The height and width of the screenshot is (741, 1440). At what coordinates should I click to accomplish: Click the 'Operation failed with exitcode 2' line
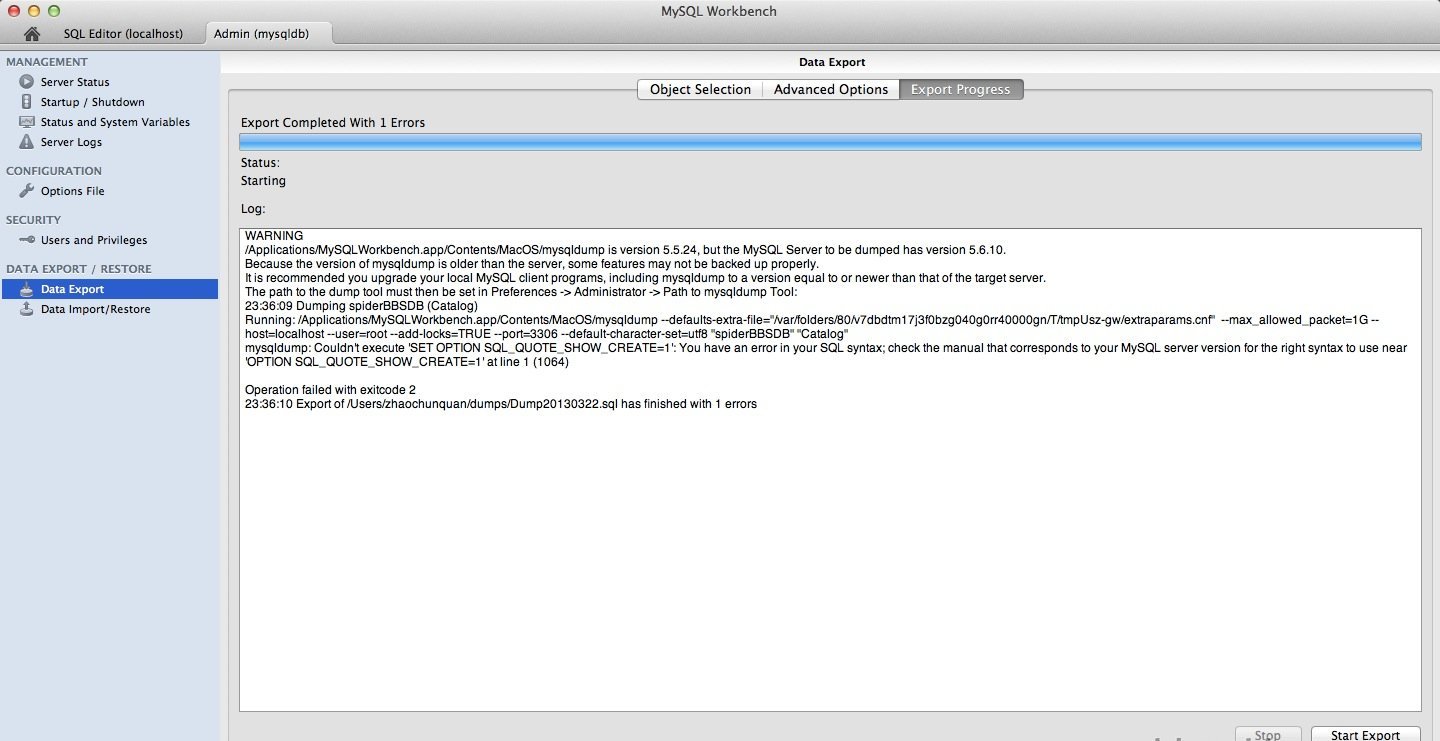330,389
